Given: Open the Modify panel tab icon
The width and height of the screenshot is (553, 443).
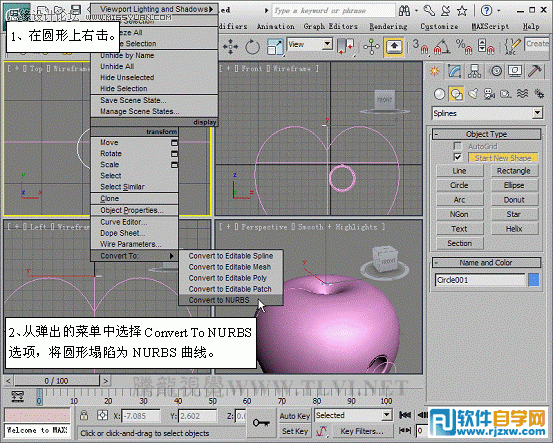Looking at the screenshot, I should click(x=455, y=71).
